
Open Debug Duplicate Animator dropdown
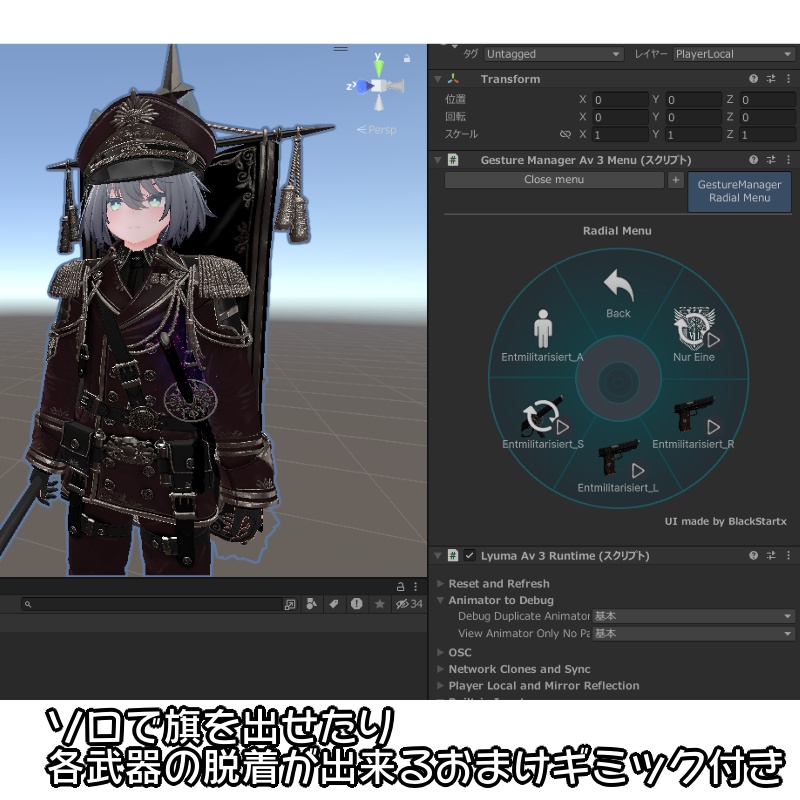pyautogui.click(x=693, y=616)
